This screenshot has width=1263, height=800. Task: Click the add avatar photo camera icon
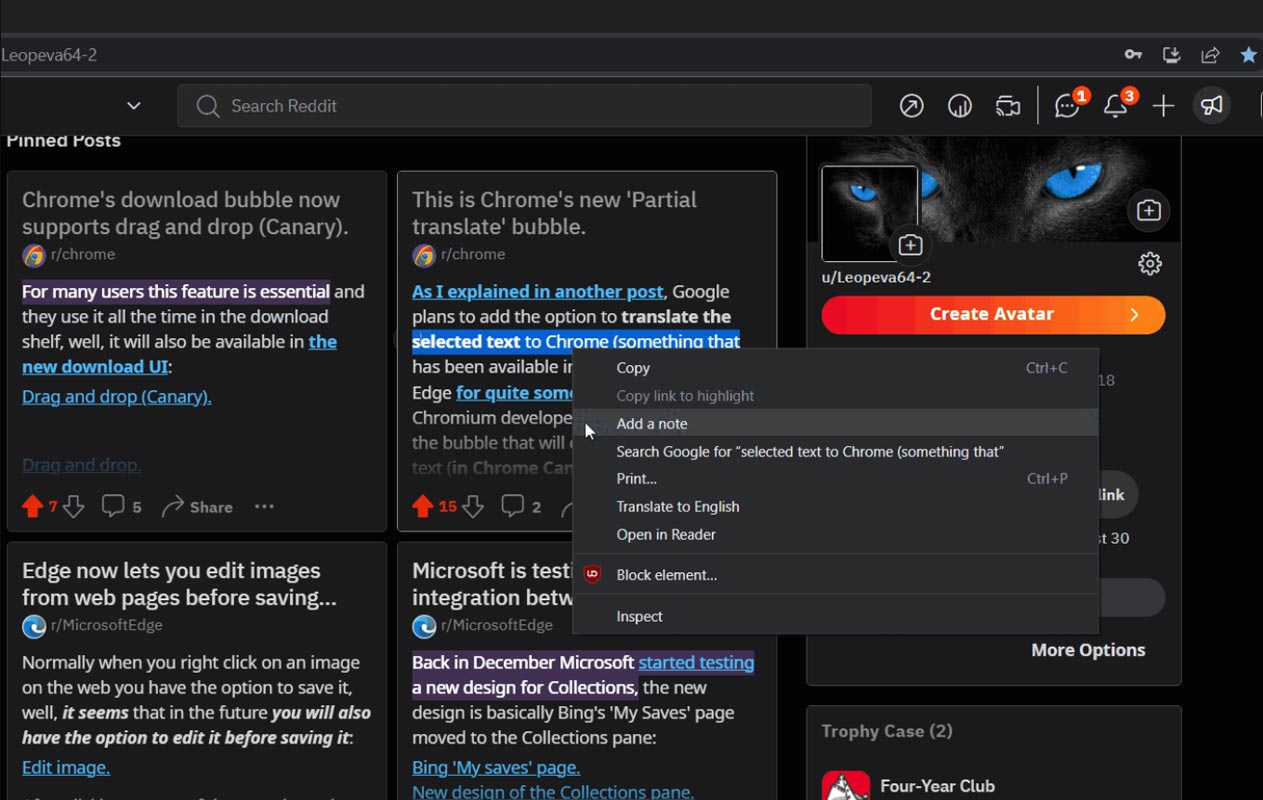[x=910, y=245]
